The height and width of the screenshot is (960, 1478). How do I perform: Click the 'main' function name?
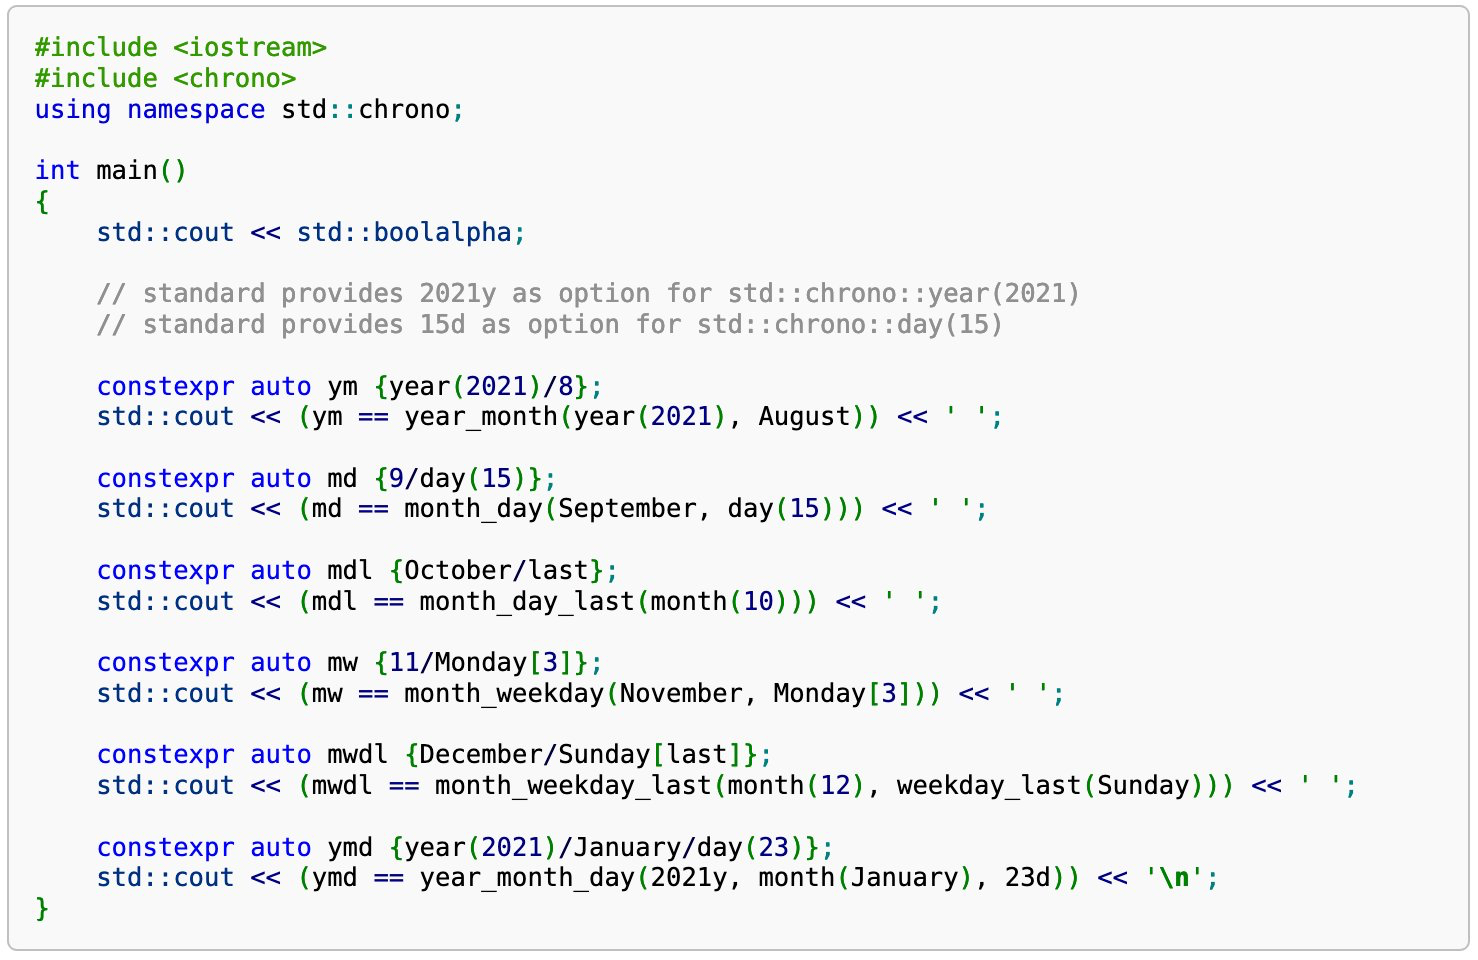[x=126, y=171]
